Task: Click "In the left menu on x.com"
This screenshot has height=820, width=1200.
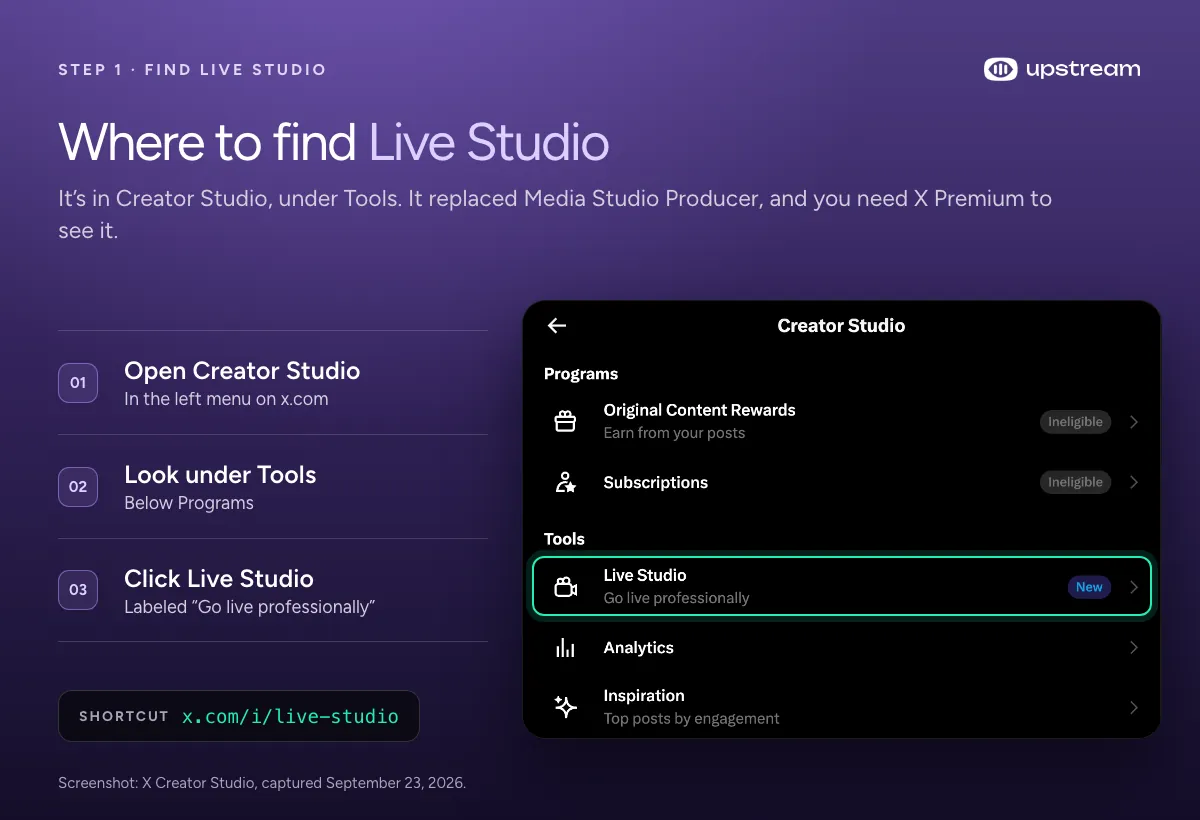Action: point(226,399)
